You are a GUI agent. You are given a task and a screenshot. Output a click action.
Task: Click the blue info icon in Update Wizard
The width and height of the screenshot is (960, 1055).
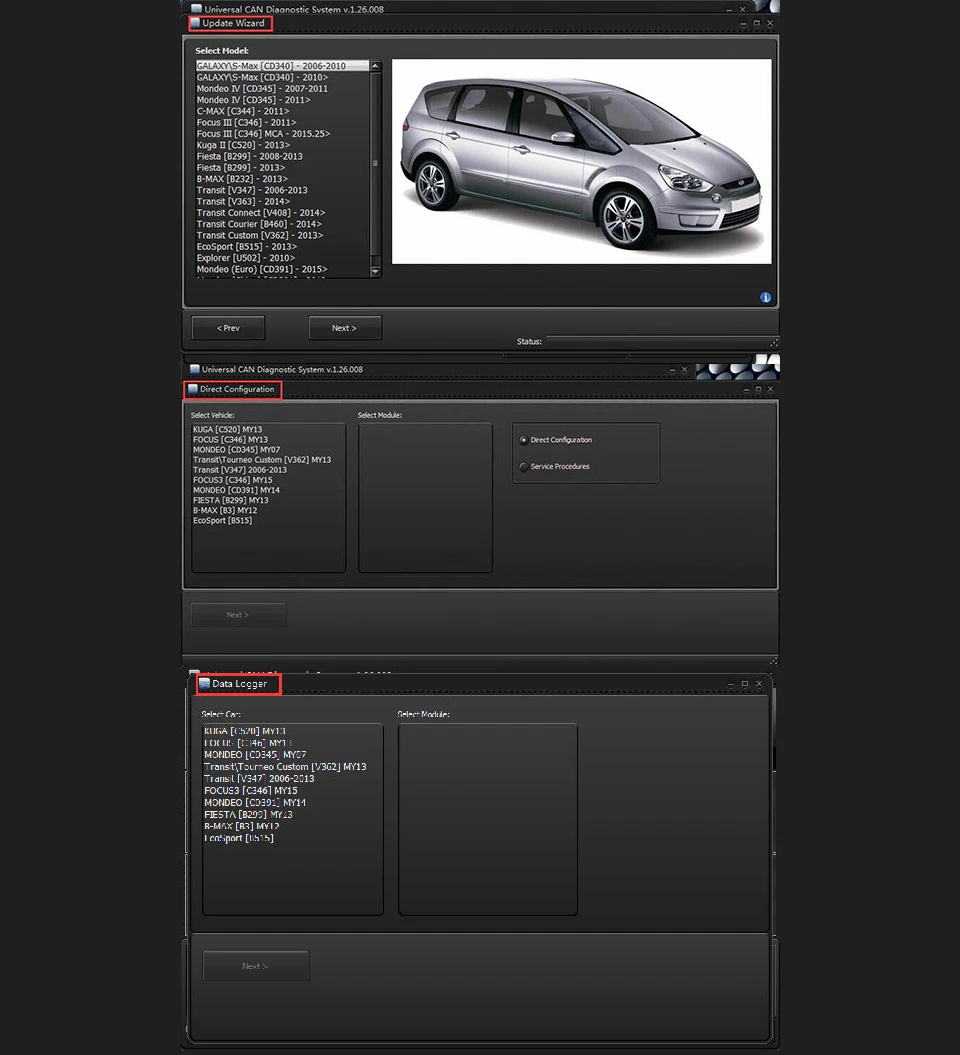pos(766,297)
